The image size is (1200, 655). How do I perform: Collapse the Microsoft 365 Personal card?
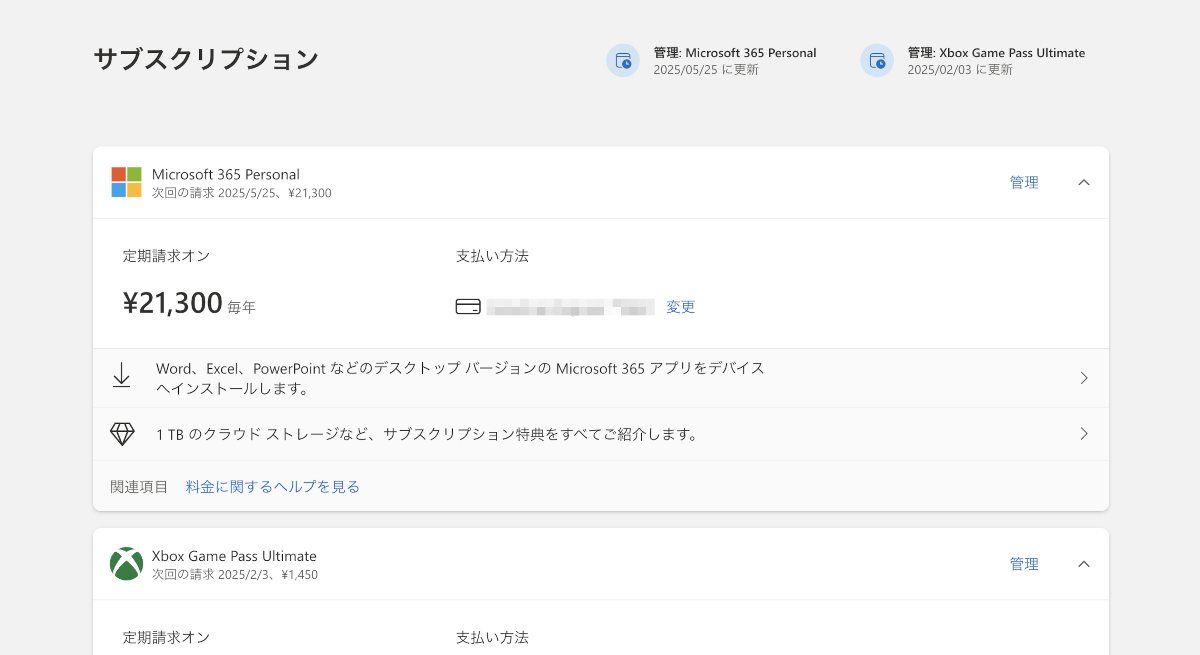pyautogui.click(x=1084, y=182)
